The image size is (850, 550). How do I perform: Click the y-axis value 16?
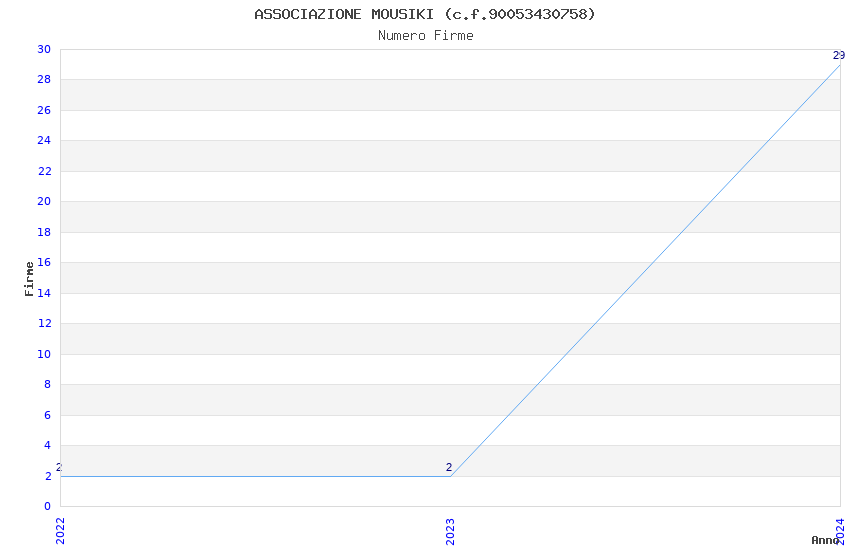(x=44, y=262)
